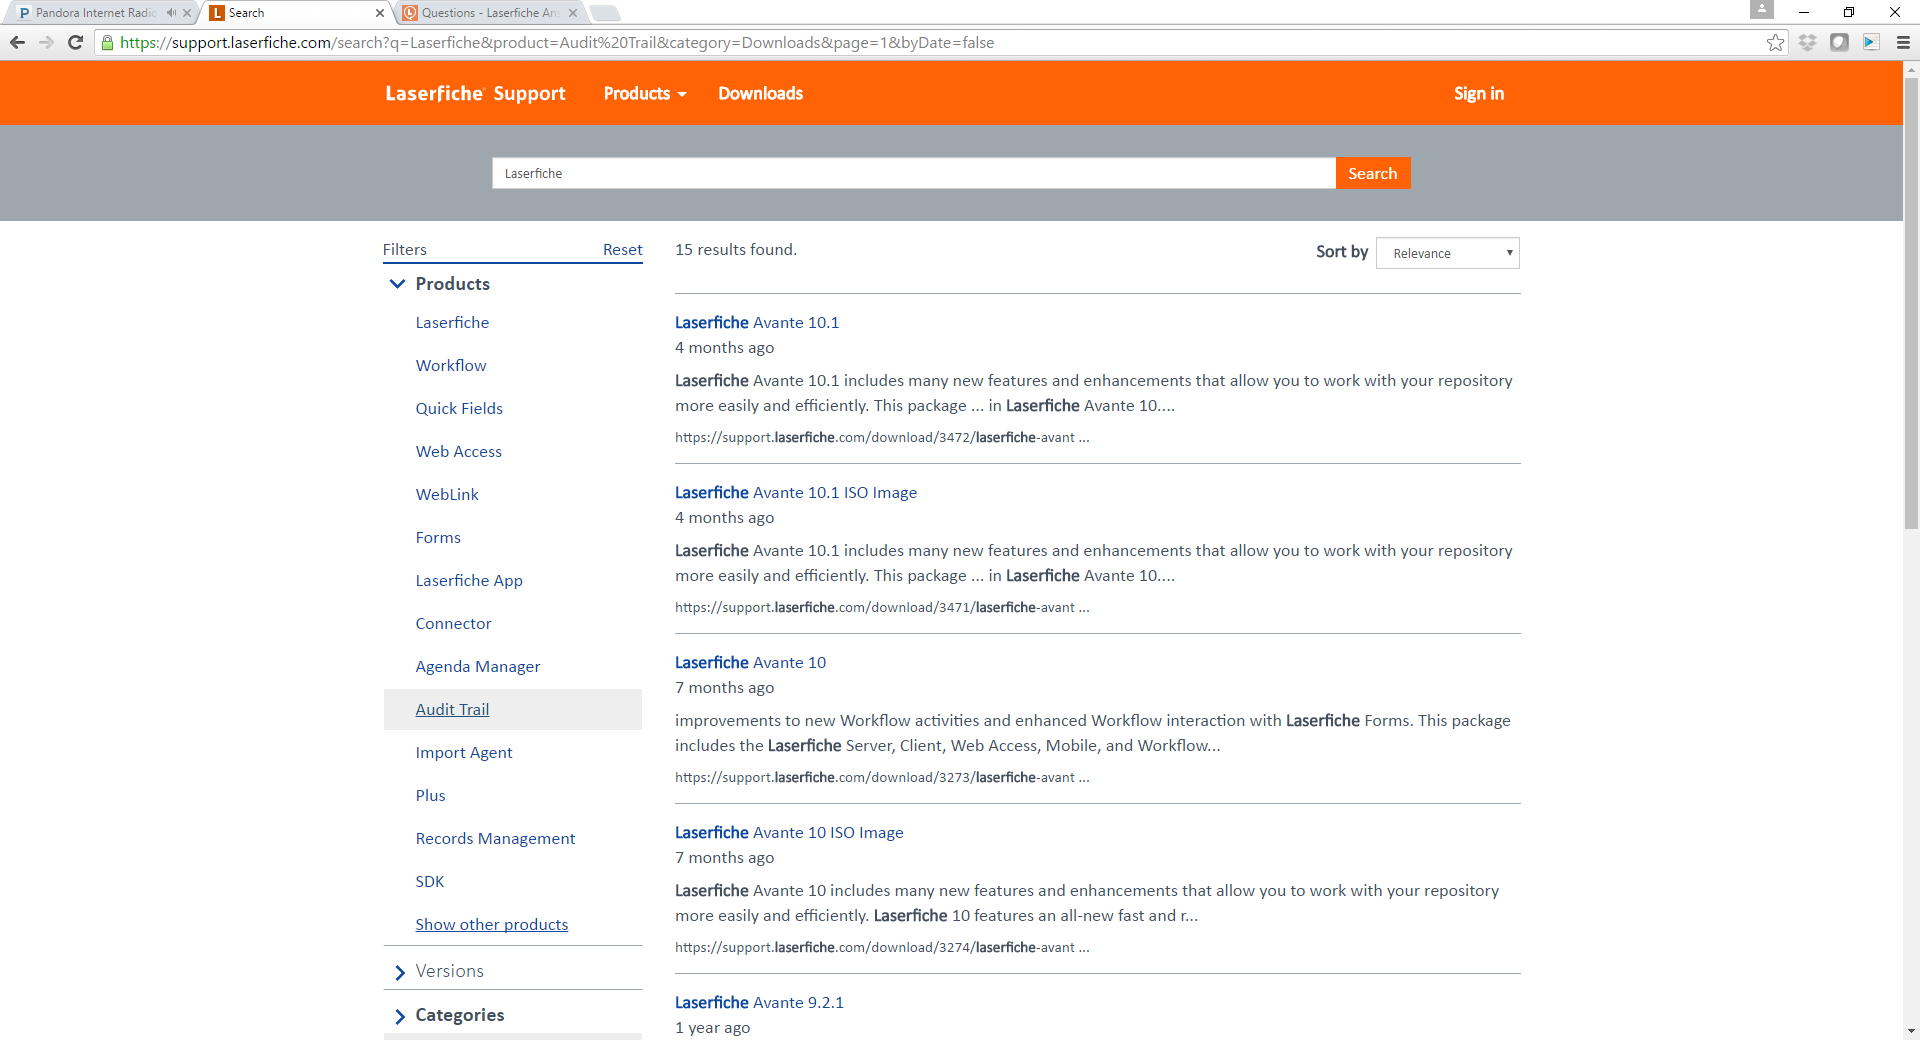Image resolution: width=1920 pixels, height=1040 pixels.
Task: Click the Dropbox extension icon
Action: [x=1807, y=42]
